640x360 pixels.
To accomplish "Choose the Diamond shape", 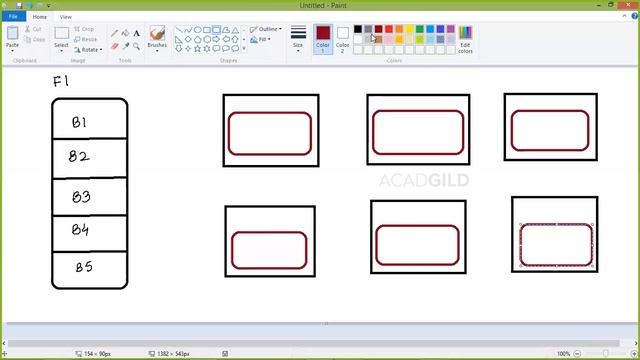I will (x=188, y=40).
